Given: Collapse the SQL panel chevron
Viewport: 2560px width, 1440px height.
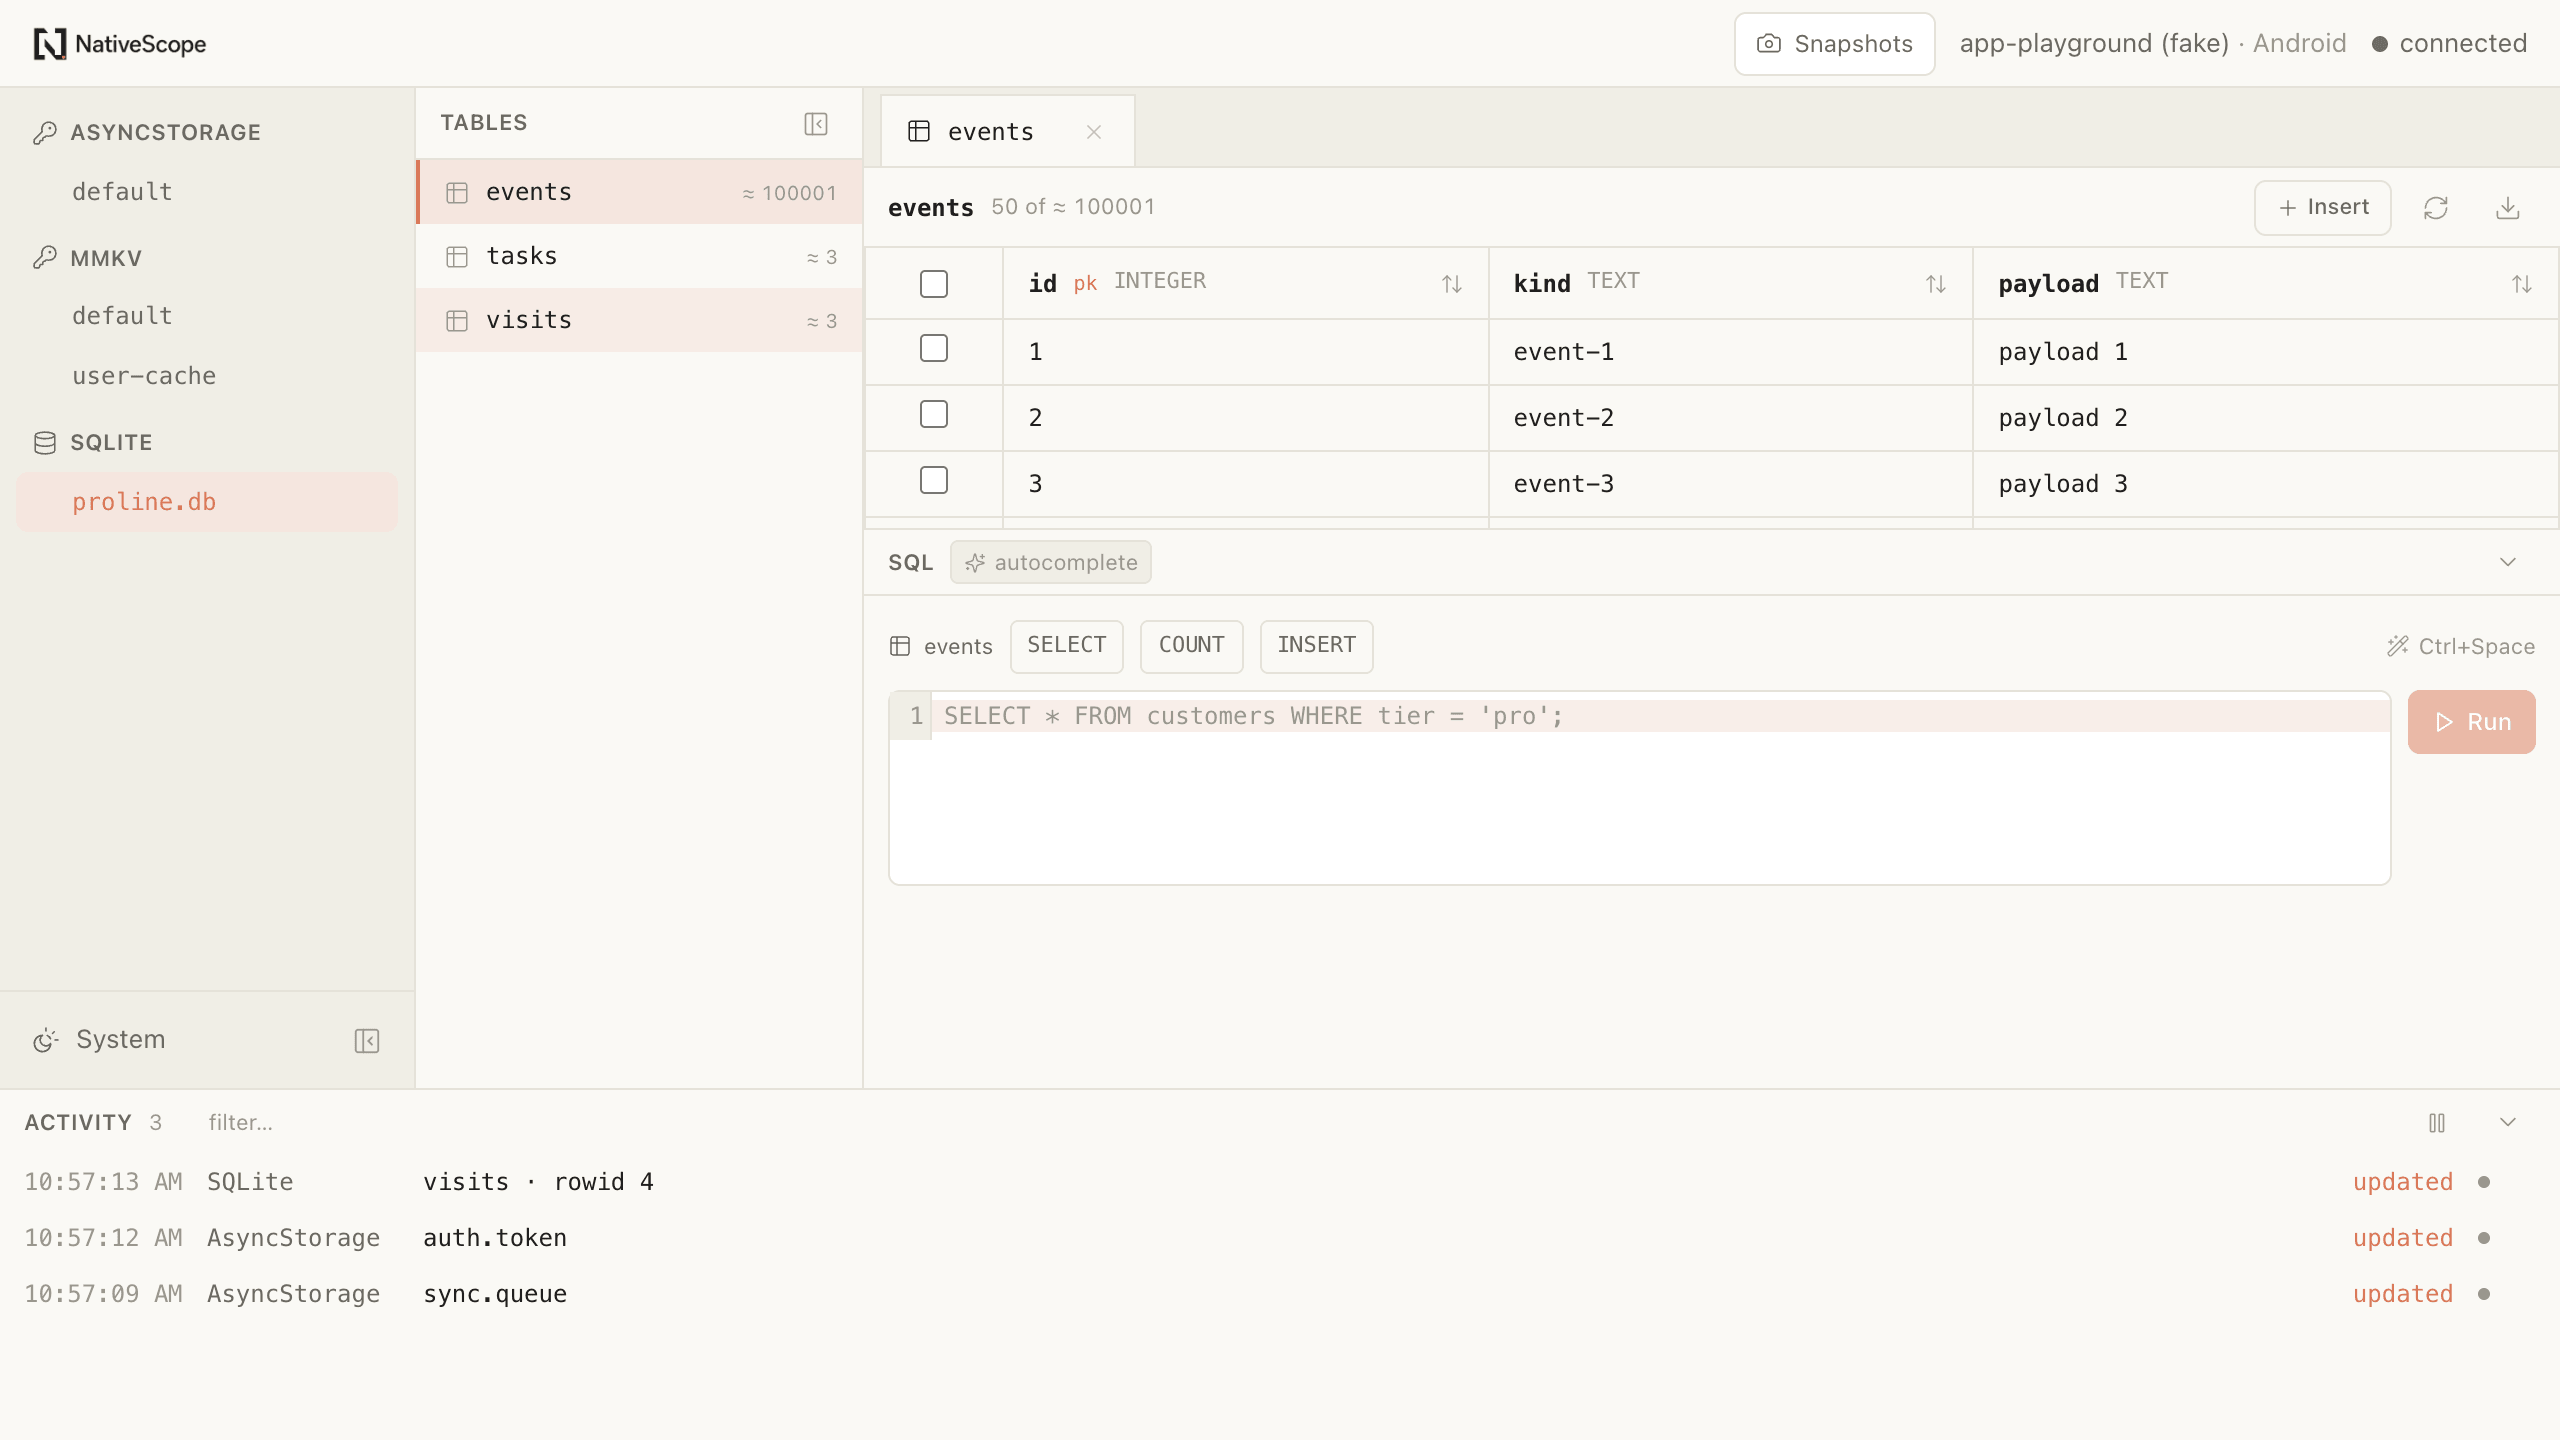Looking at the screenshot, I should pyautogui.click(x=2508, y=562).
